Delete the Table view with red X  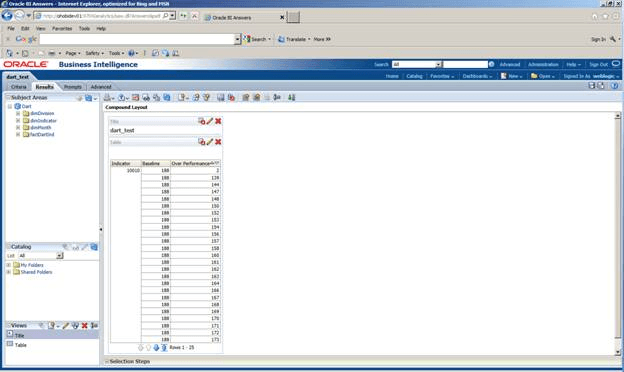[218, 142]
